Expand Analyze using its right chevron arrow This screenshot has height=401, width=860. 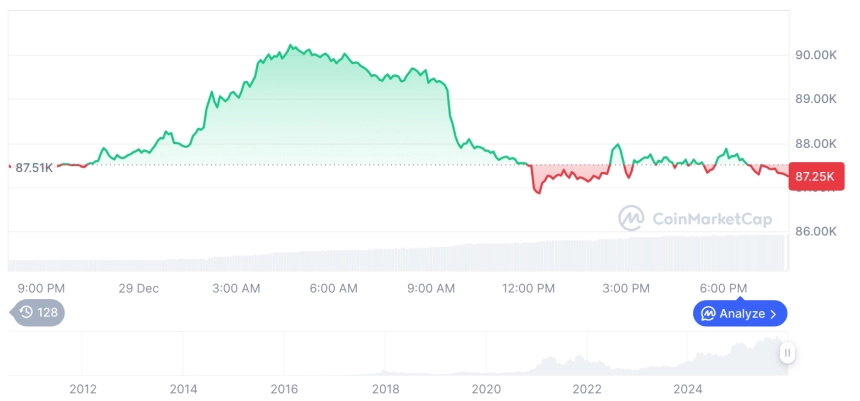(x=773, y=314)
